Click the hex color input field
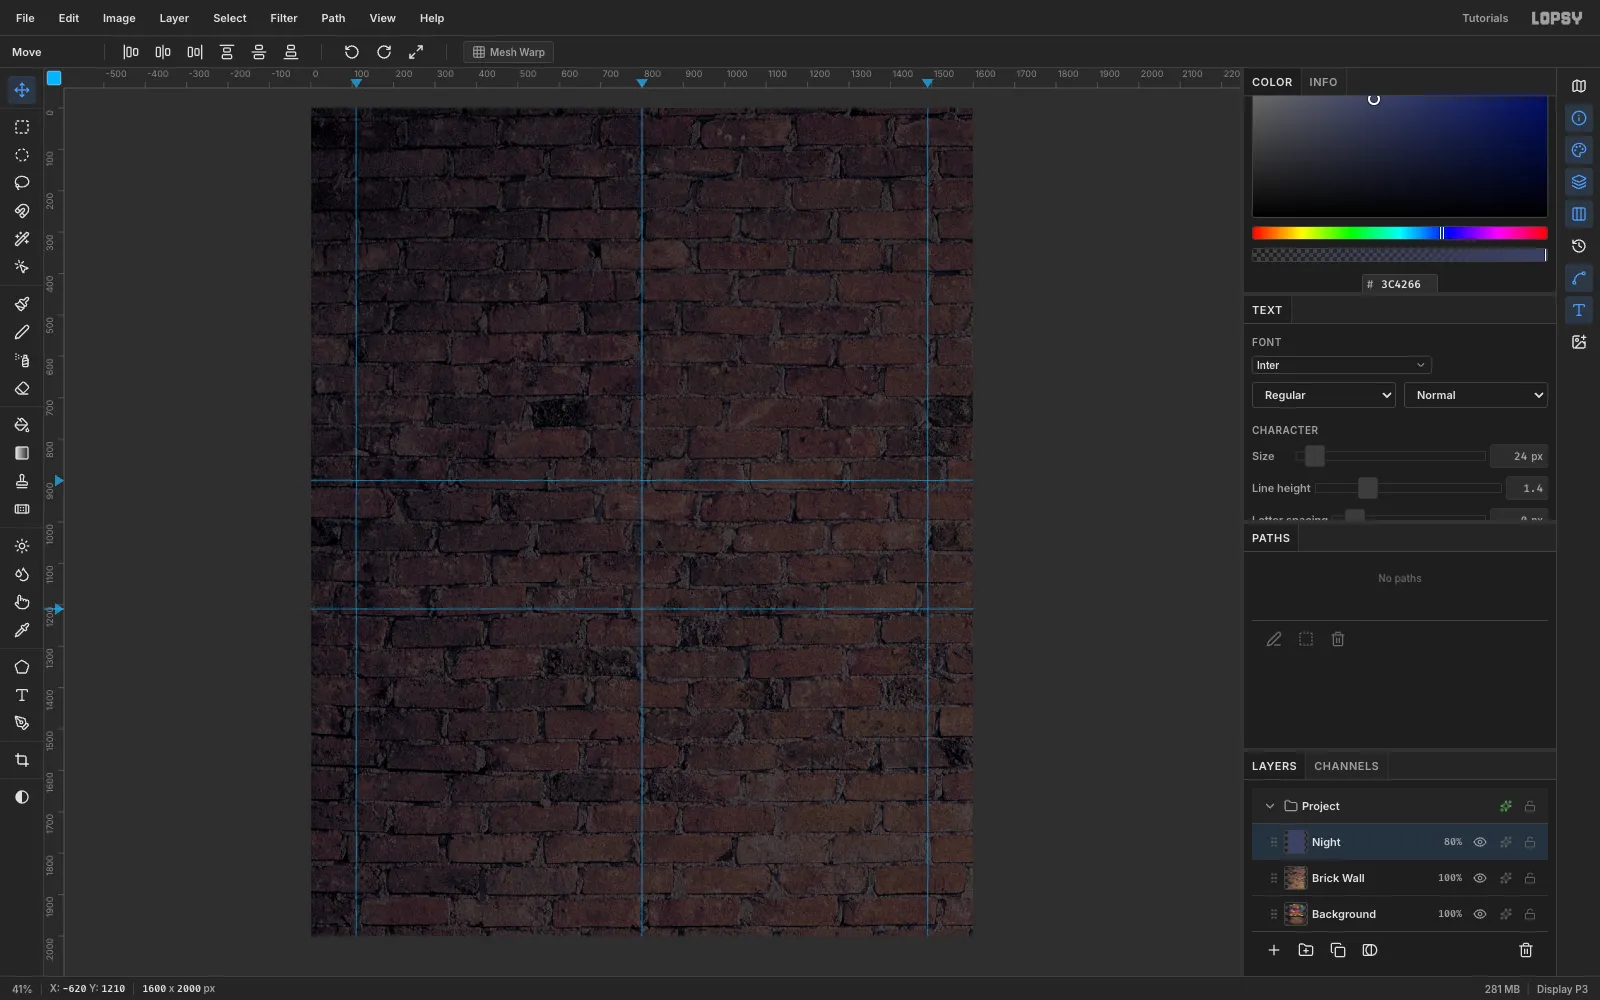Screen dimensions: 1600x1000 [x=1400, y=284]
